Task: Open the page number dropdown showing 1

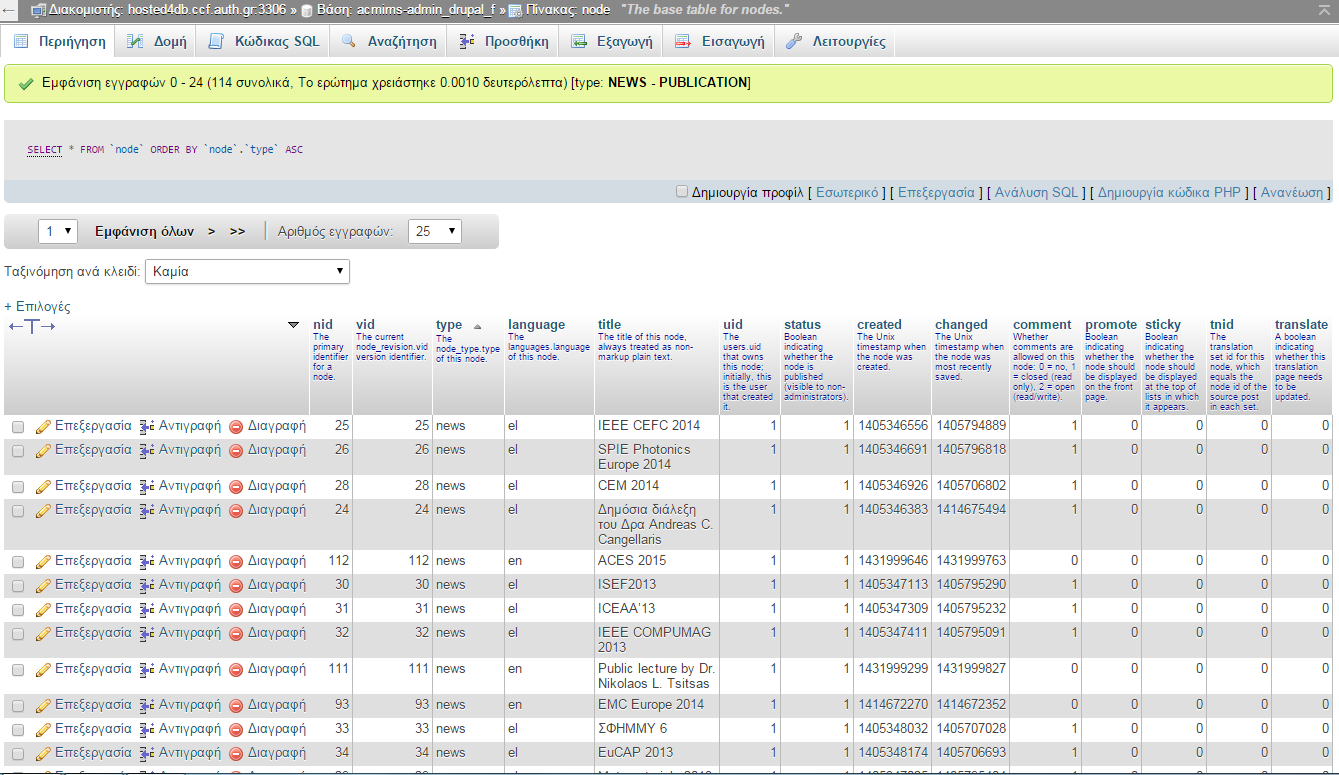Action: 58,231
